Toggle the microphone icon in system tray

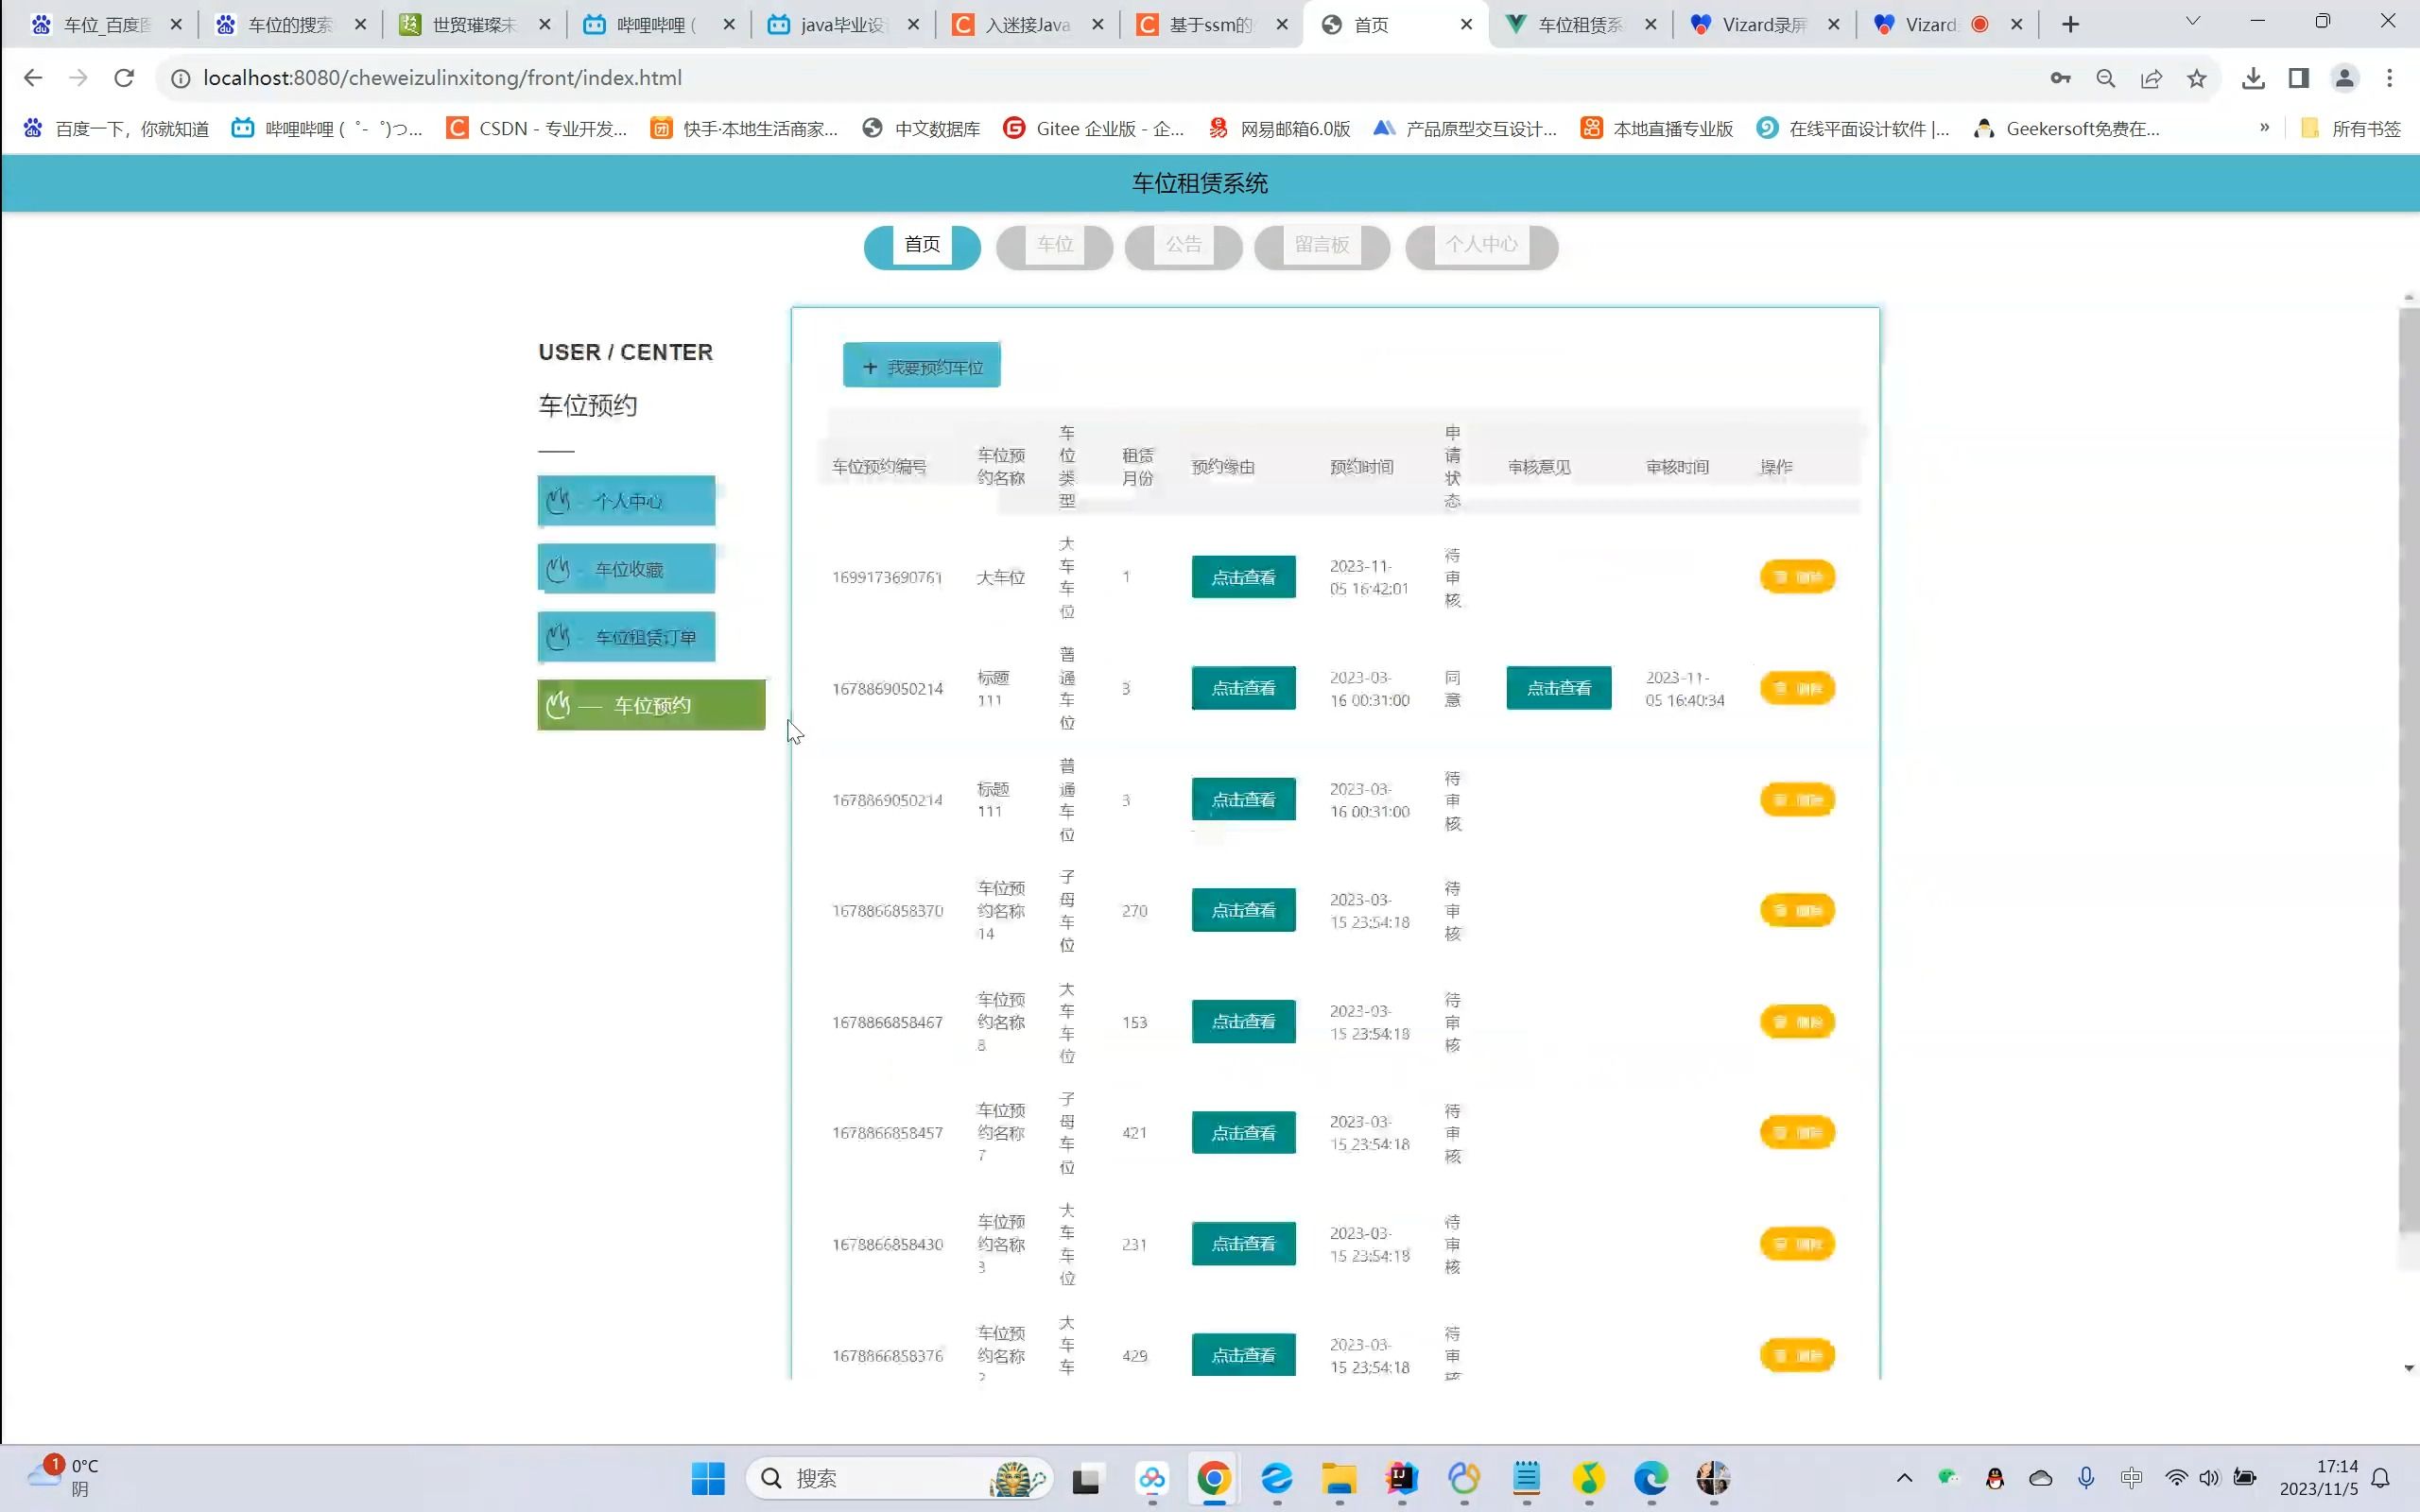[2086, 1478]
